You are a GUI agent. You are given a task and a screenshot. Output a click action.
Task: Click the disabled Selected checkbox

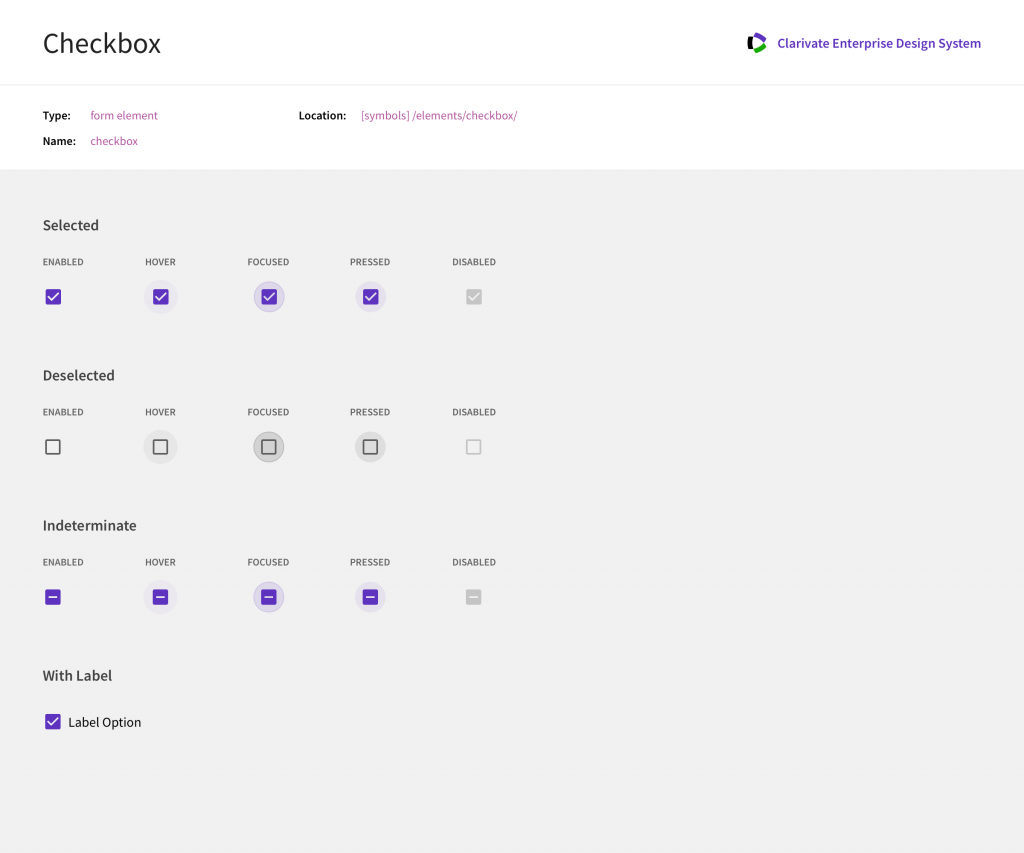(x=474, y=297)
